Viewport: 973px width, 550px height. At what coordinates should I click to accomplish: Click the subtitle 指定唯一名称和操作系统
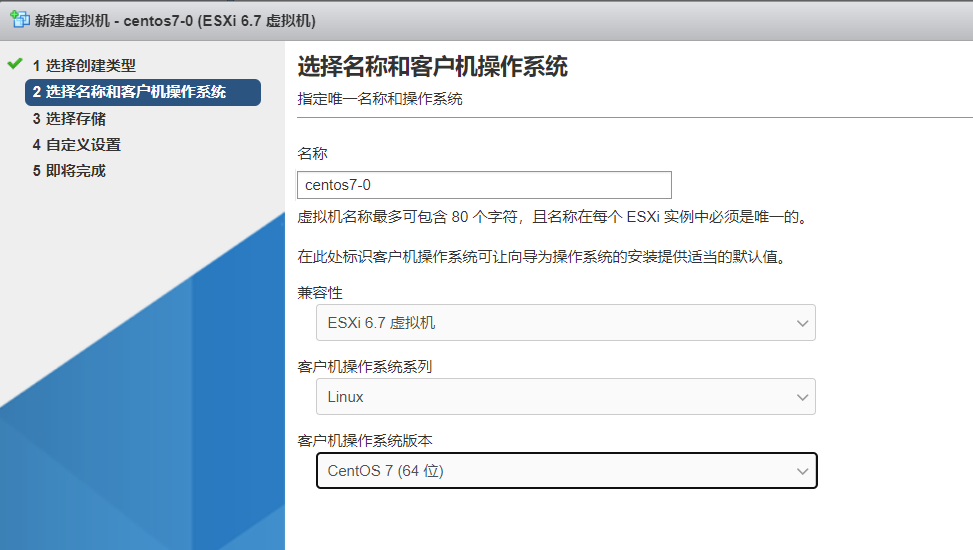click(380, 99)
